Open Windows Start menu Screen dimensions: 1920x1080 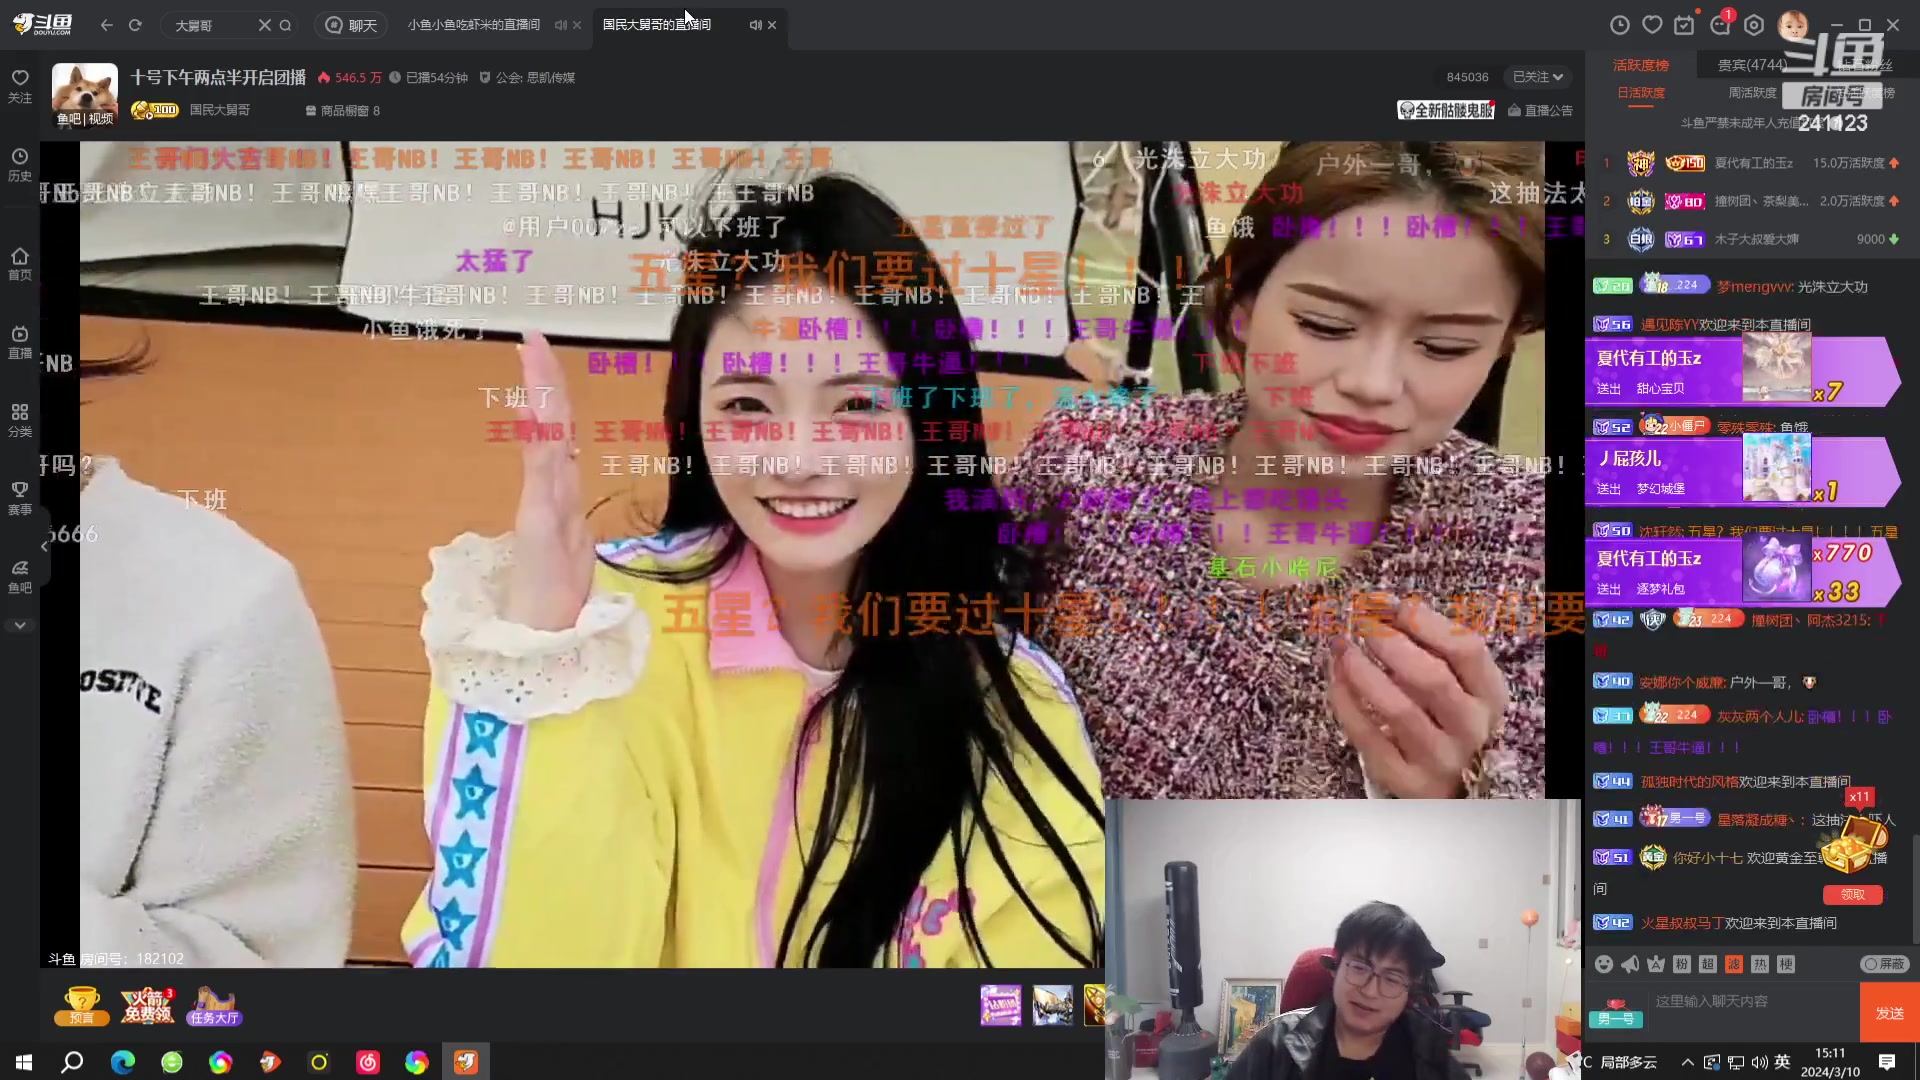point(24,1062)
